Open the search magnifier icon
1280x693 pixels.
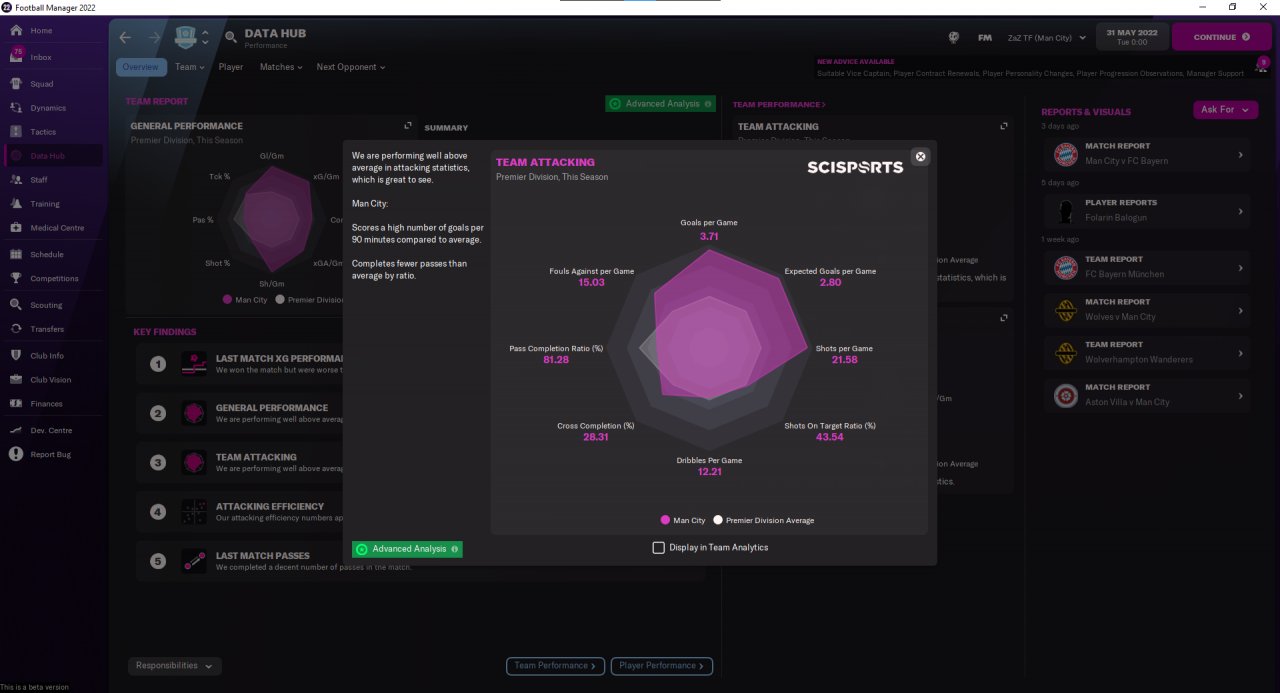pyautogui.click(x=231, y=37)
